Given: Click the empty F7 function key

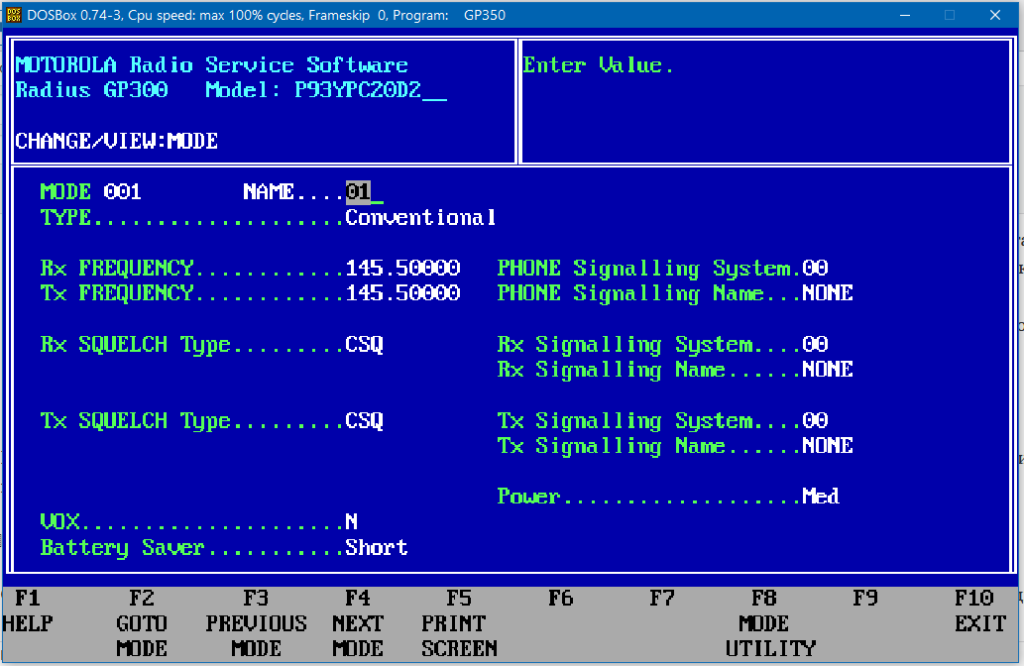Looking at the screenshot, I should (662, 598).
